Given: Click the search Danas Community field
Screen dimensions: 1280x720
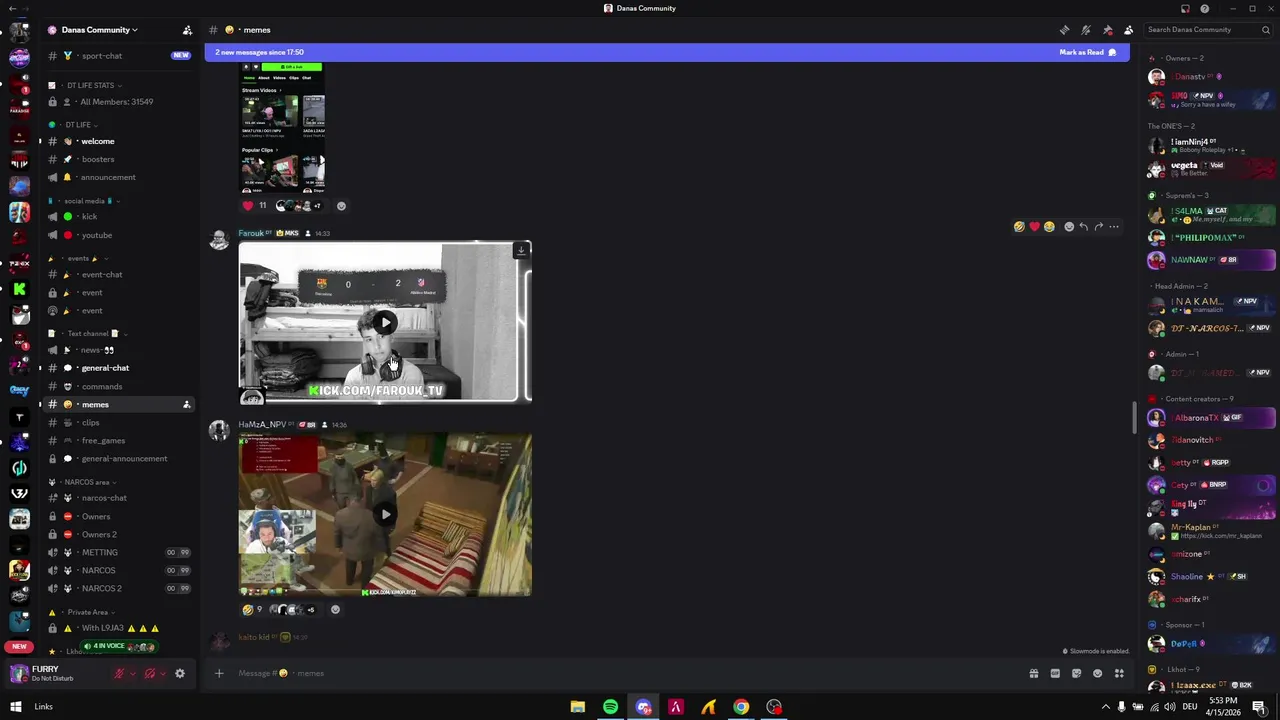Looking at the screenshot, I should tap(1208, 30).
